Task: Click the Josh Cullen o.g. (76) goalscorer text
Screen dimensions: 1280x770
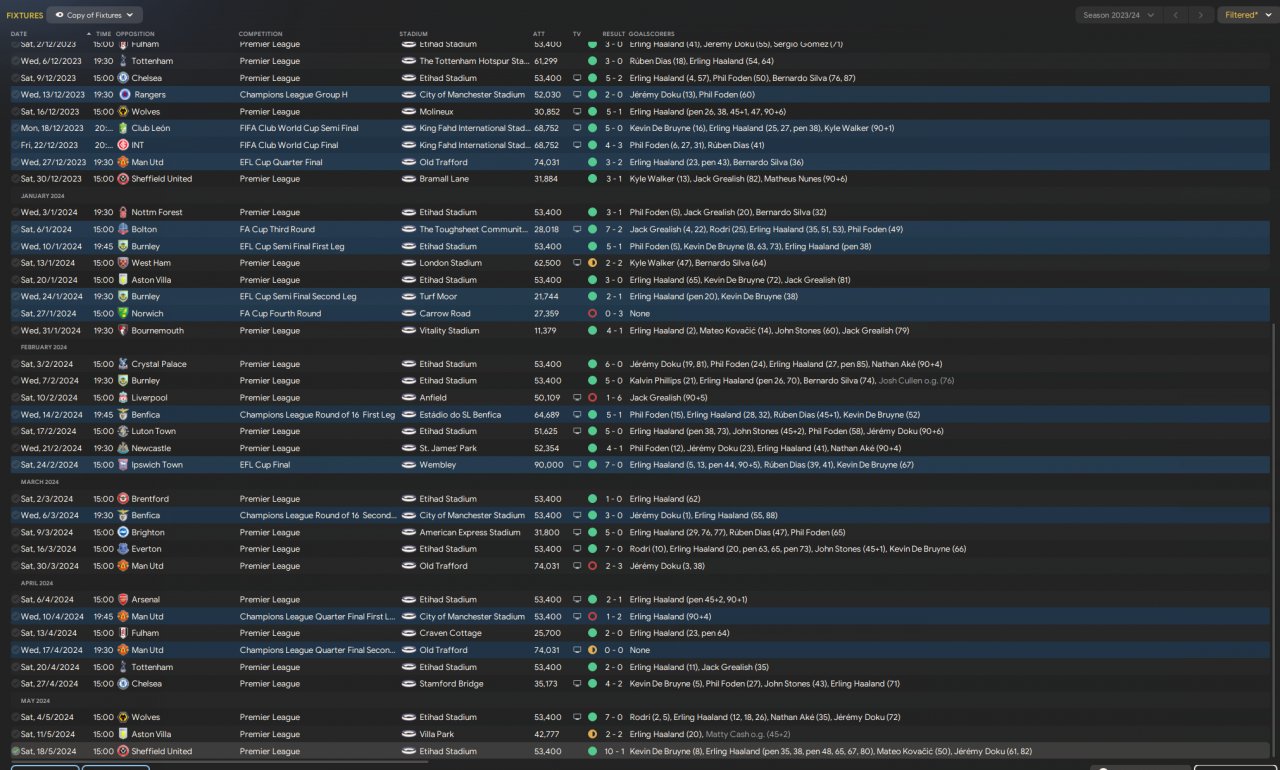Action: click(x=916, y=381)
